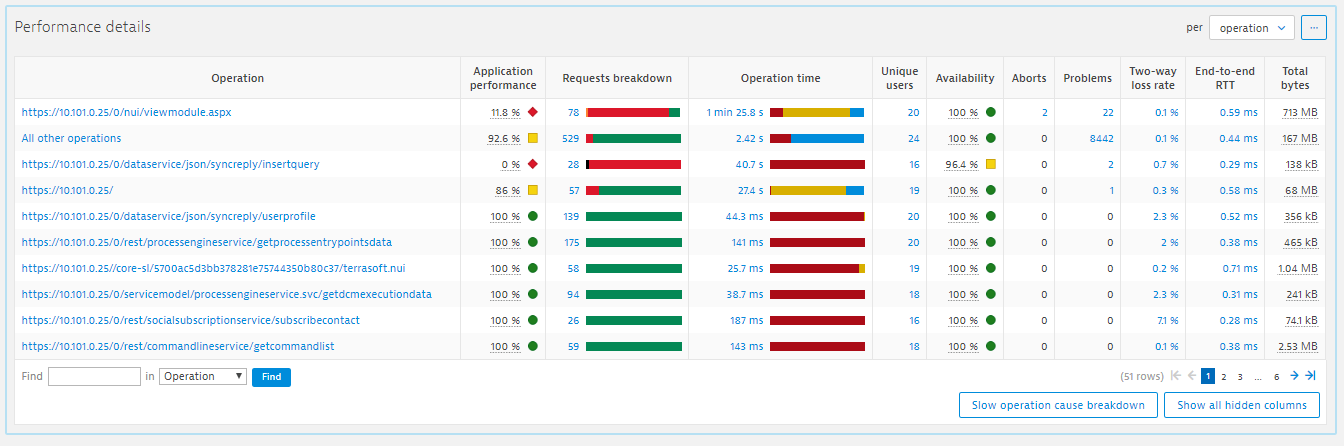Expand the Find-in 'Operation' column selector
The width and height of the screenshot is (1344, 446).
(203, 376)
